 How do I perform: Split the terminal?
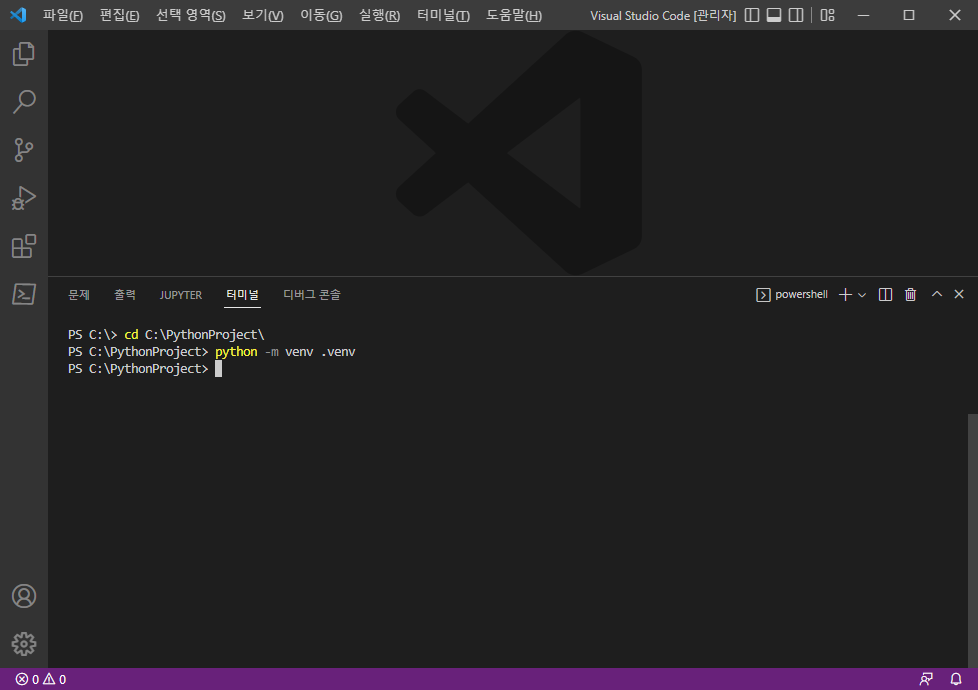click(x=885, y=294)
